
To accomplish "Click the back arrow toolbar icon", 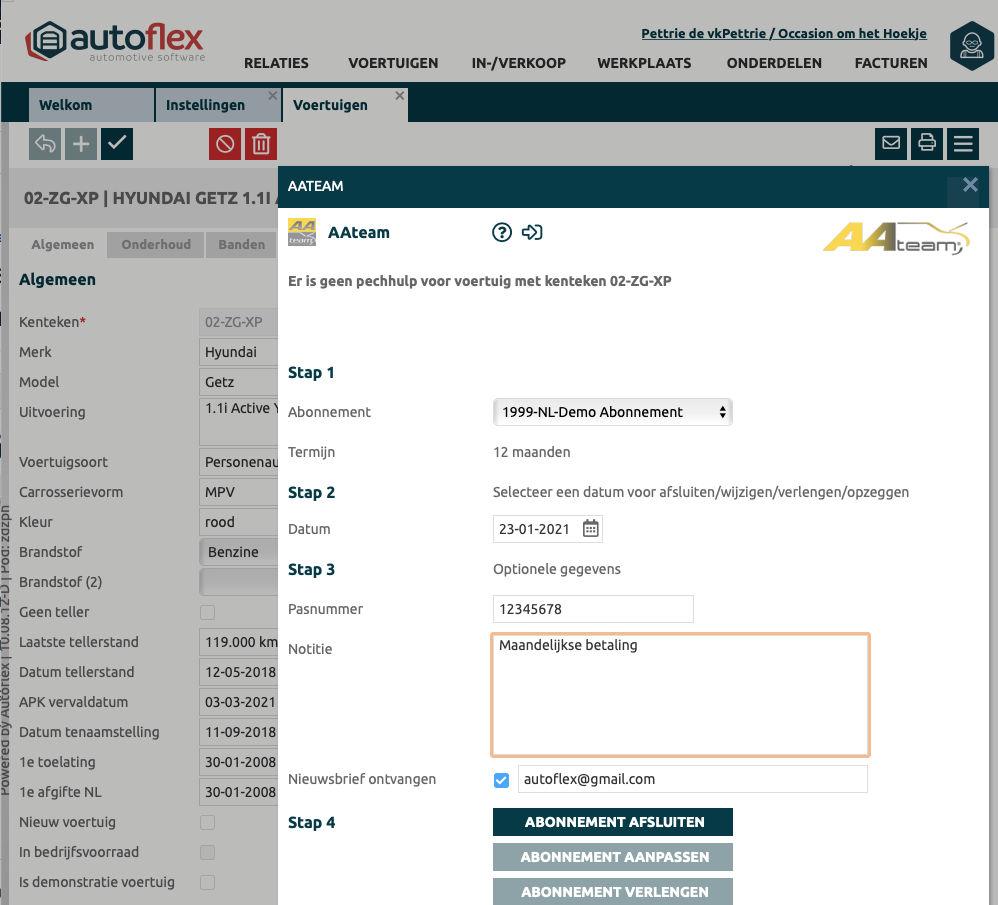I will [x=45, y=144].
